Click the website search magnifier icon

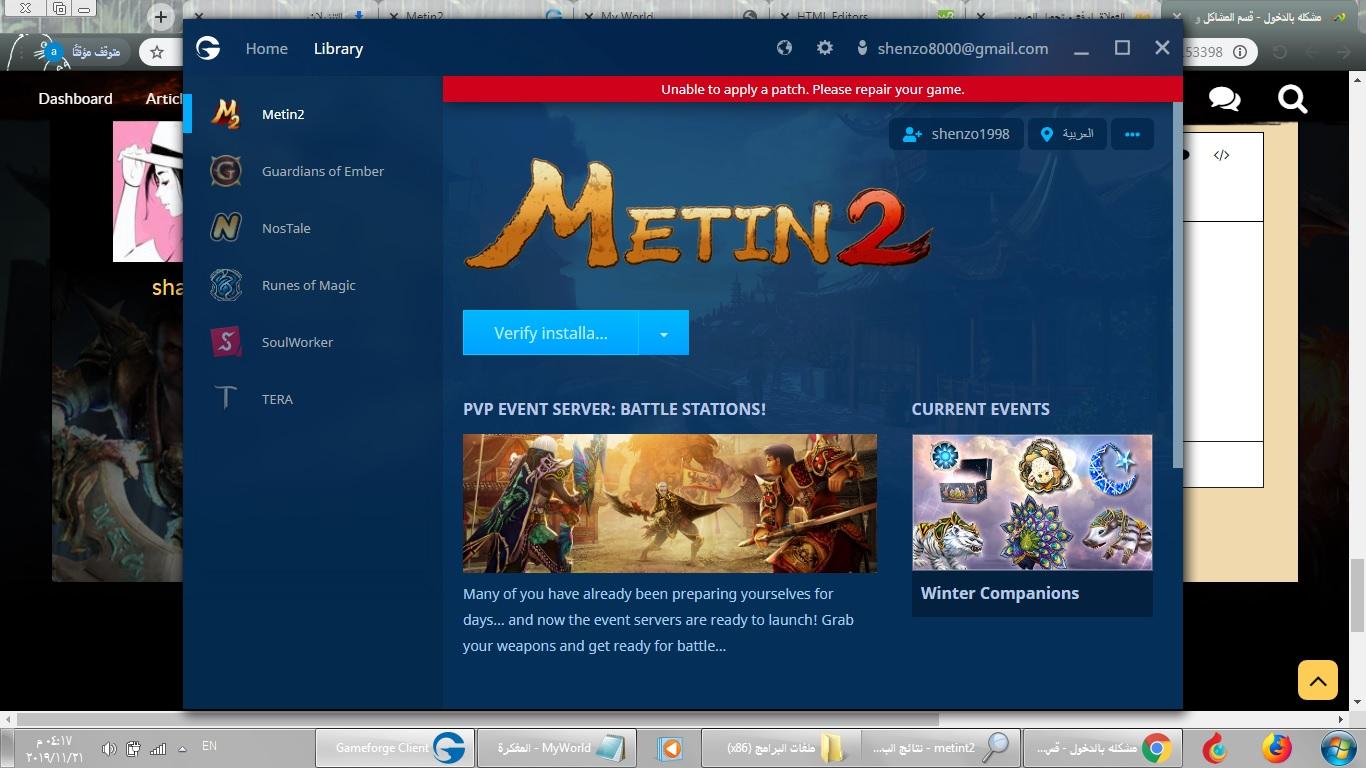click(x=1292, y=99)
